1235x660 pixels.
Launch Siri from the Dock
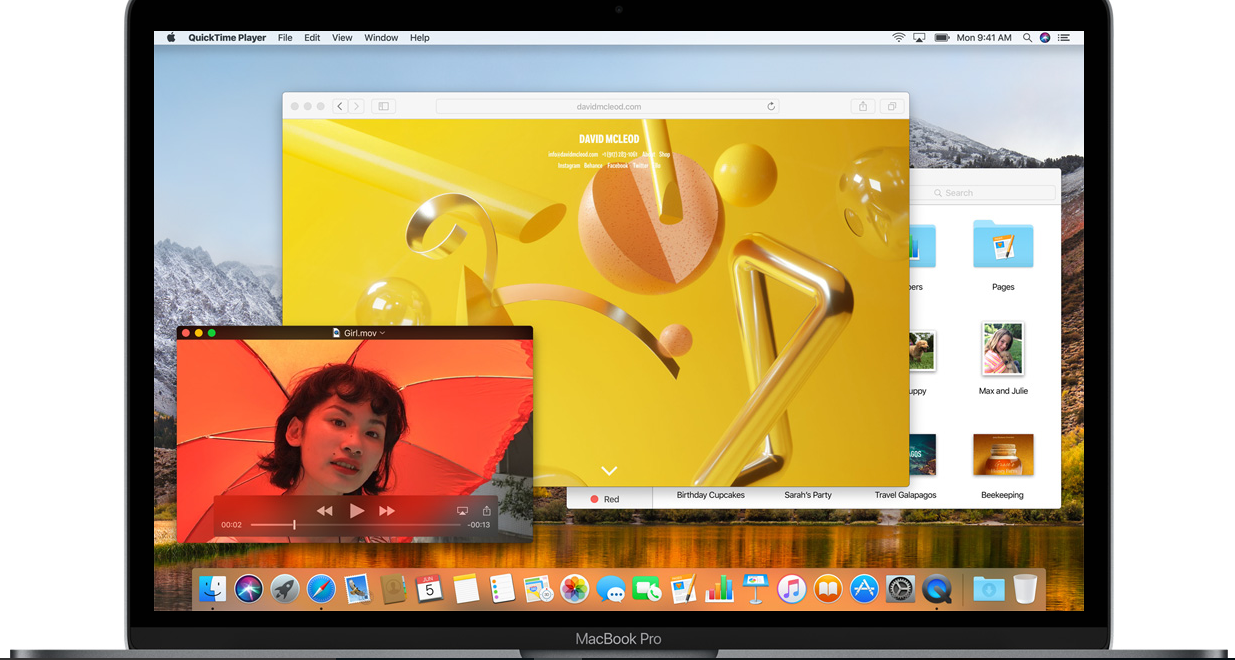(248, 589)
